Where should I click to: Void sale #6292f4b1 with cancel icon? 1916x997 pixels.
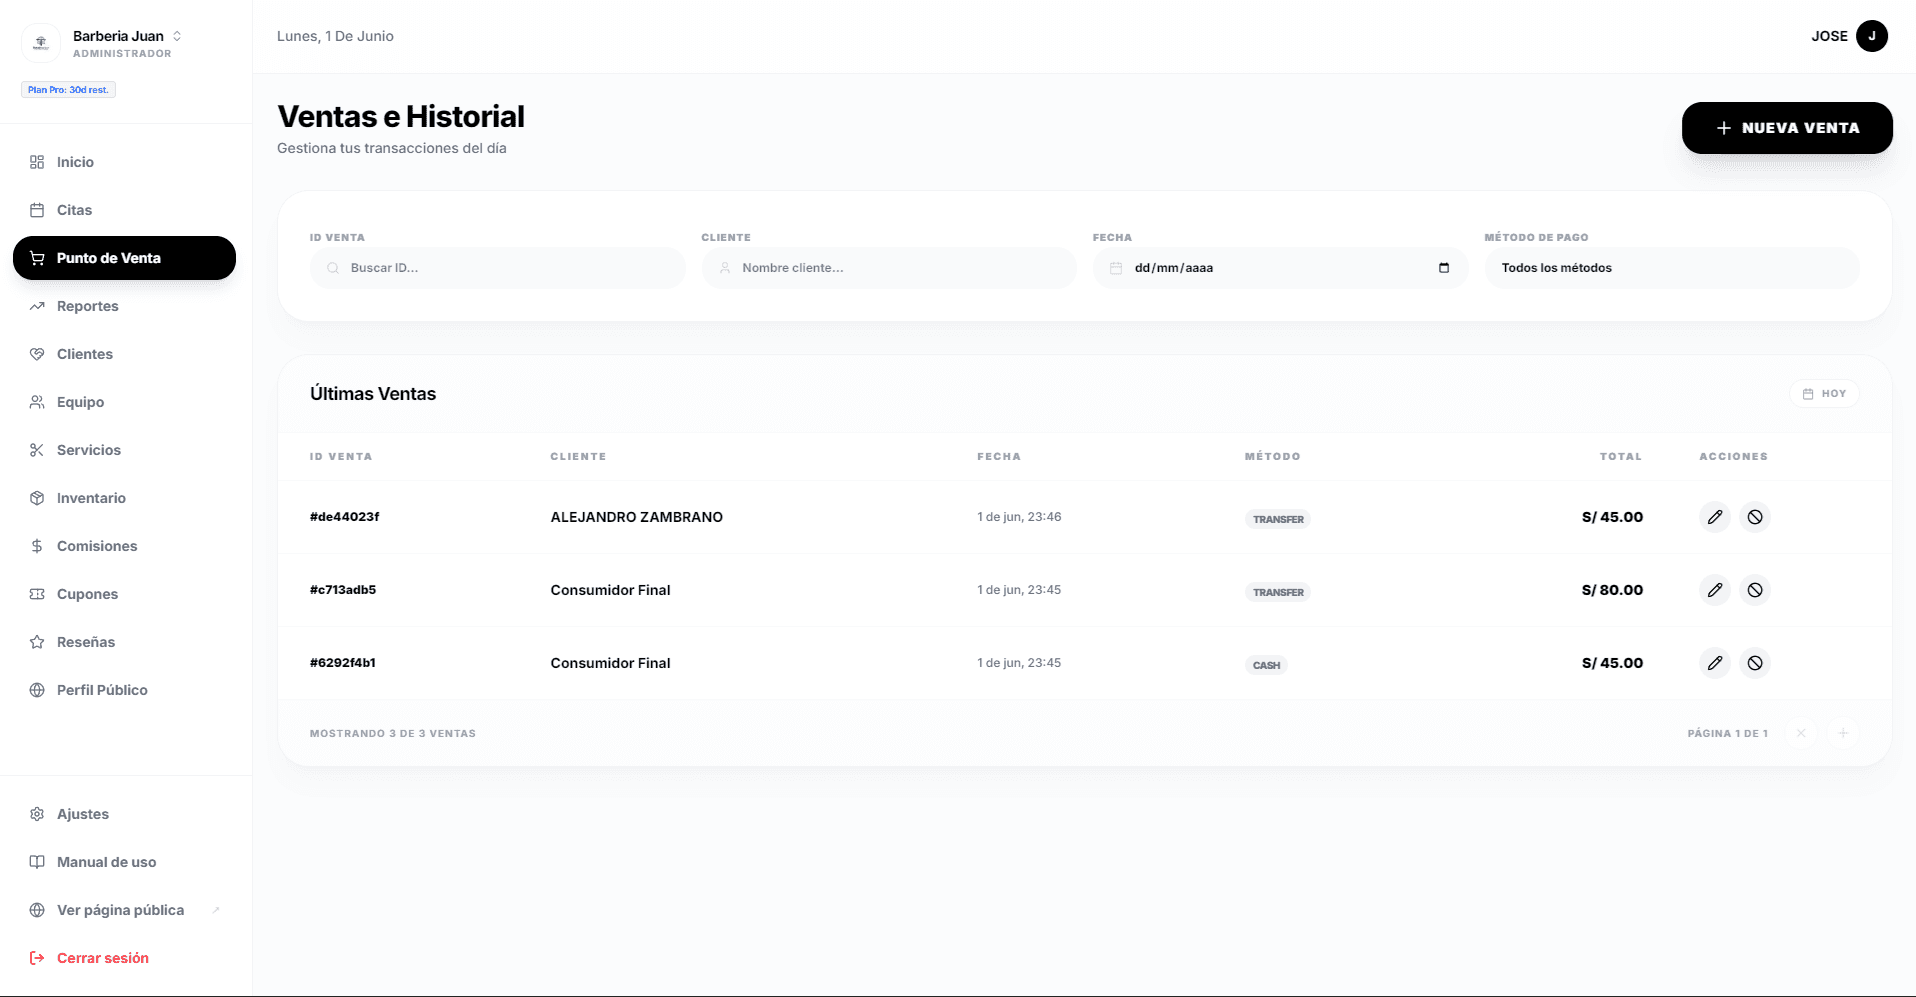(1755, 663)
